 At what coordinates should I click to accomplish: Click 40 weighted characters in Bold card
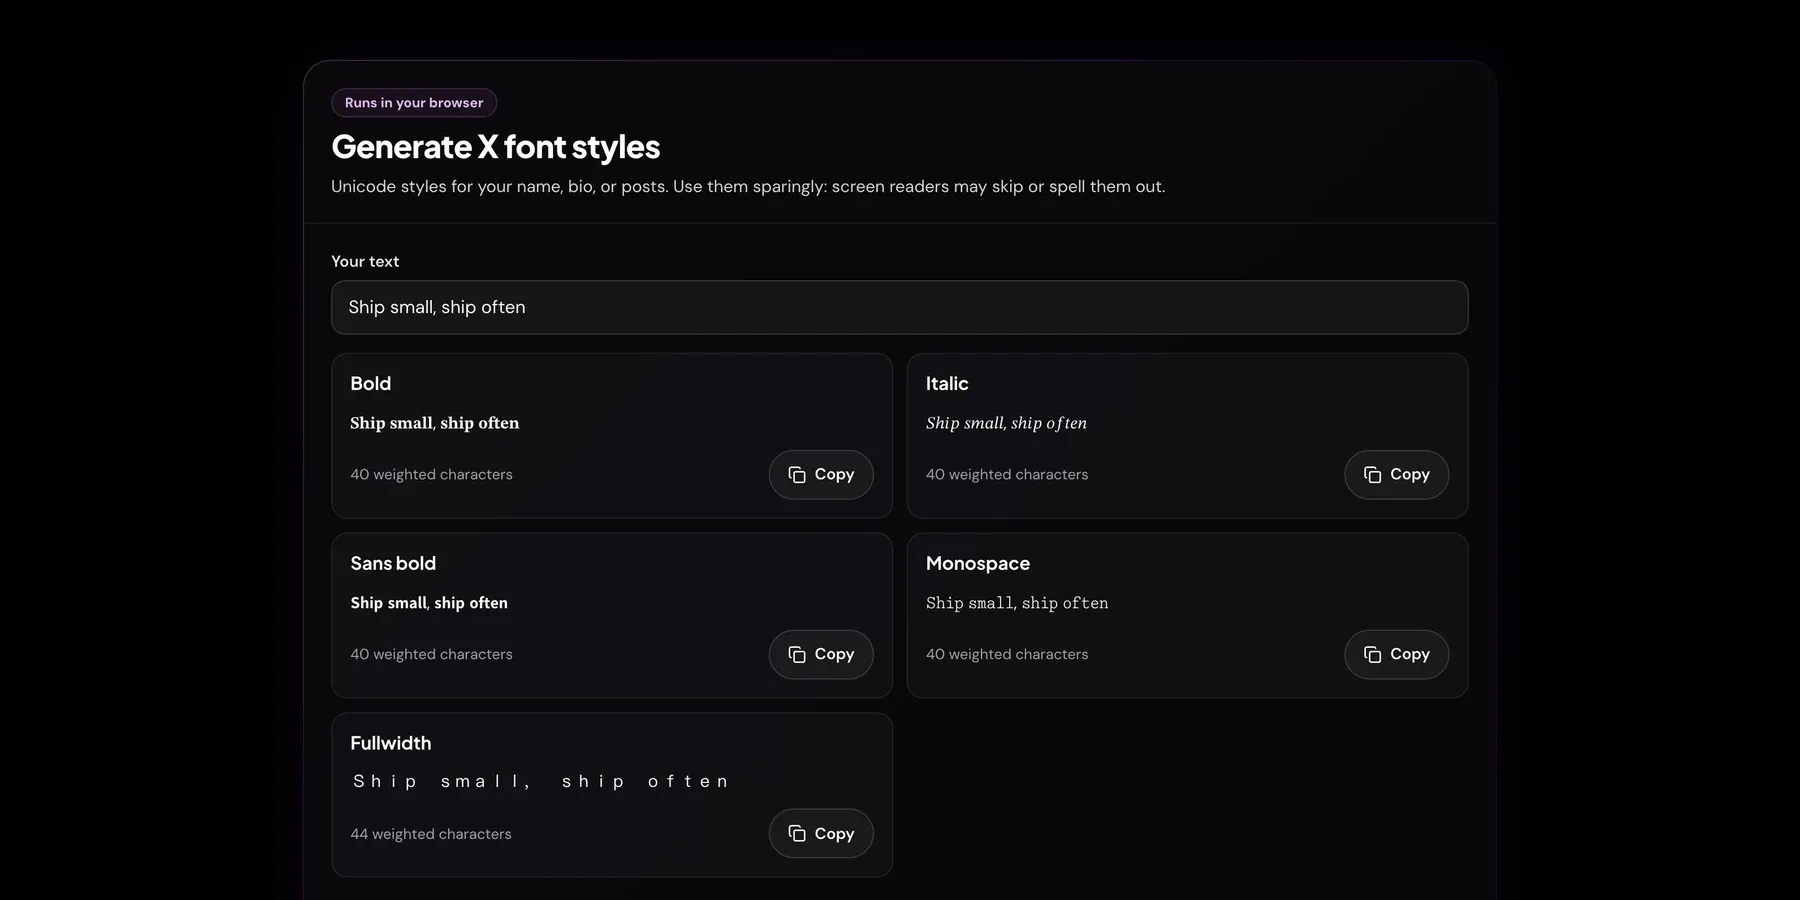click(x=431, y=475)
